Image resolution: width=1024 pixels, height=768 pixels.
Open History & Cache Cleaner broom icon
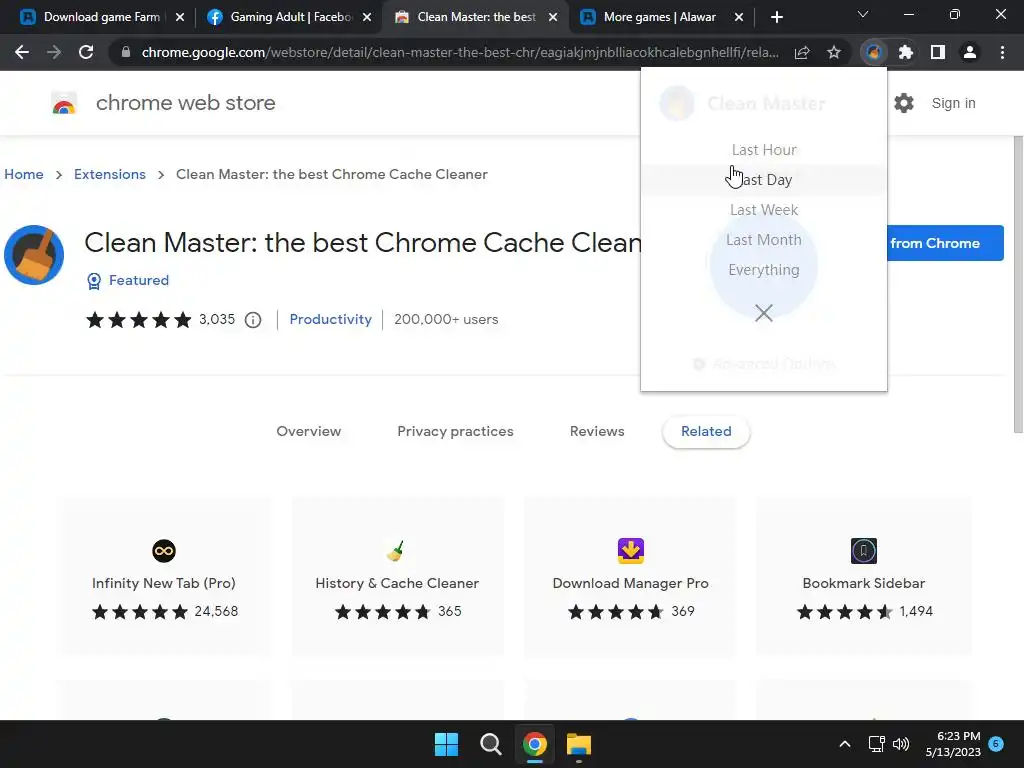pos(396,551)
